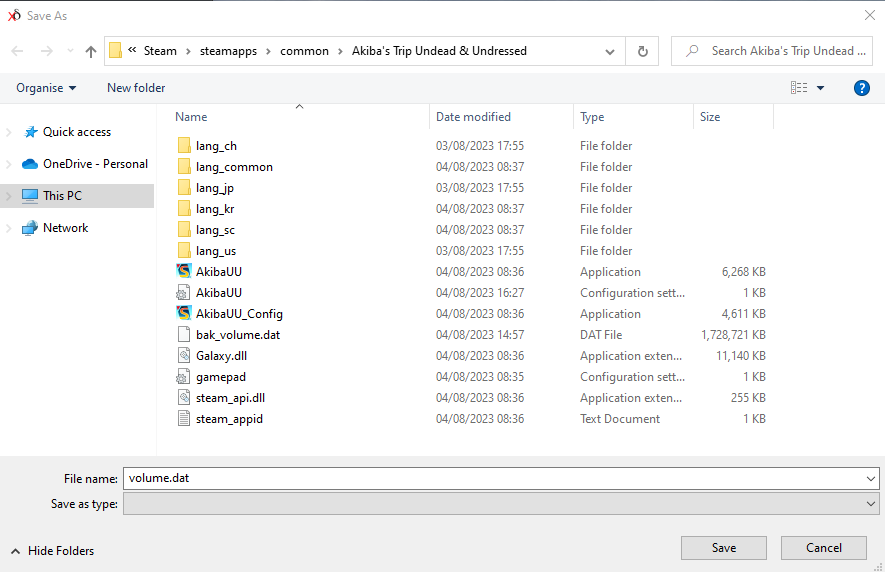Screen dimensions: 885x572
Task: Create a New folder
Action: pyautogui.click(x=136, y=88)
